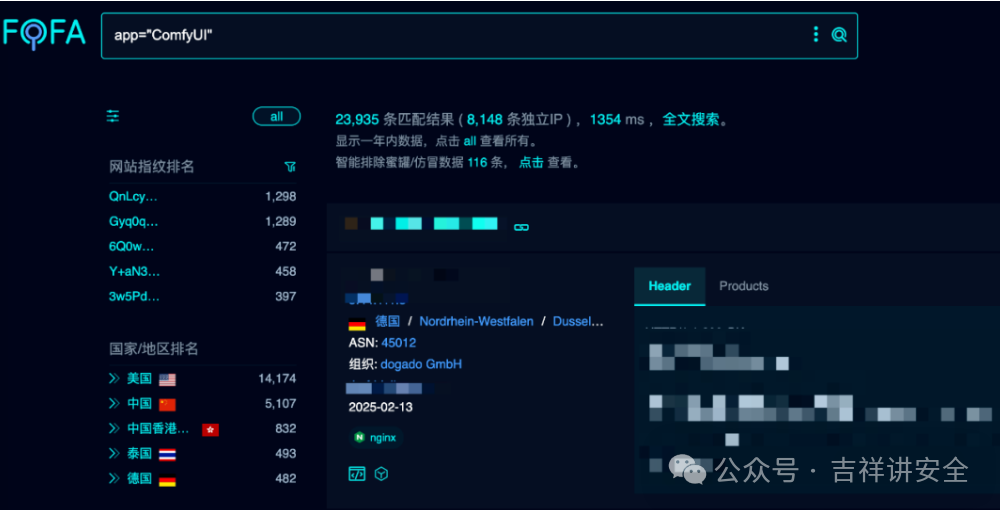This screenshot has width=1000, height=510.
Task: Select fingerprint 6Q0w… entry
Action: [x=131, y=246]
